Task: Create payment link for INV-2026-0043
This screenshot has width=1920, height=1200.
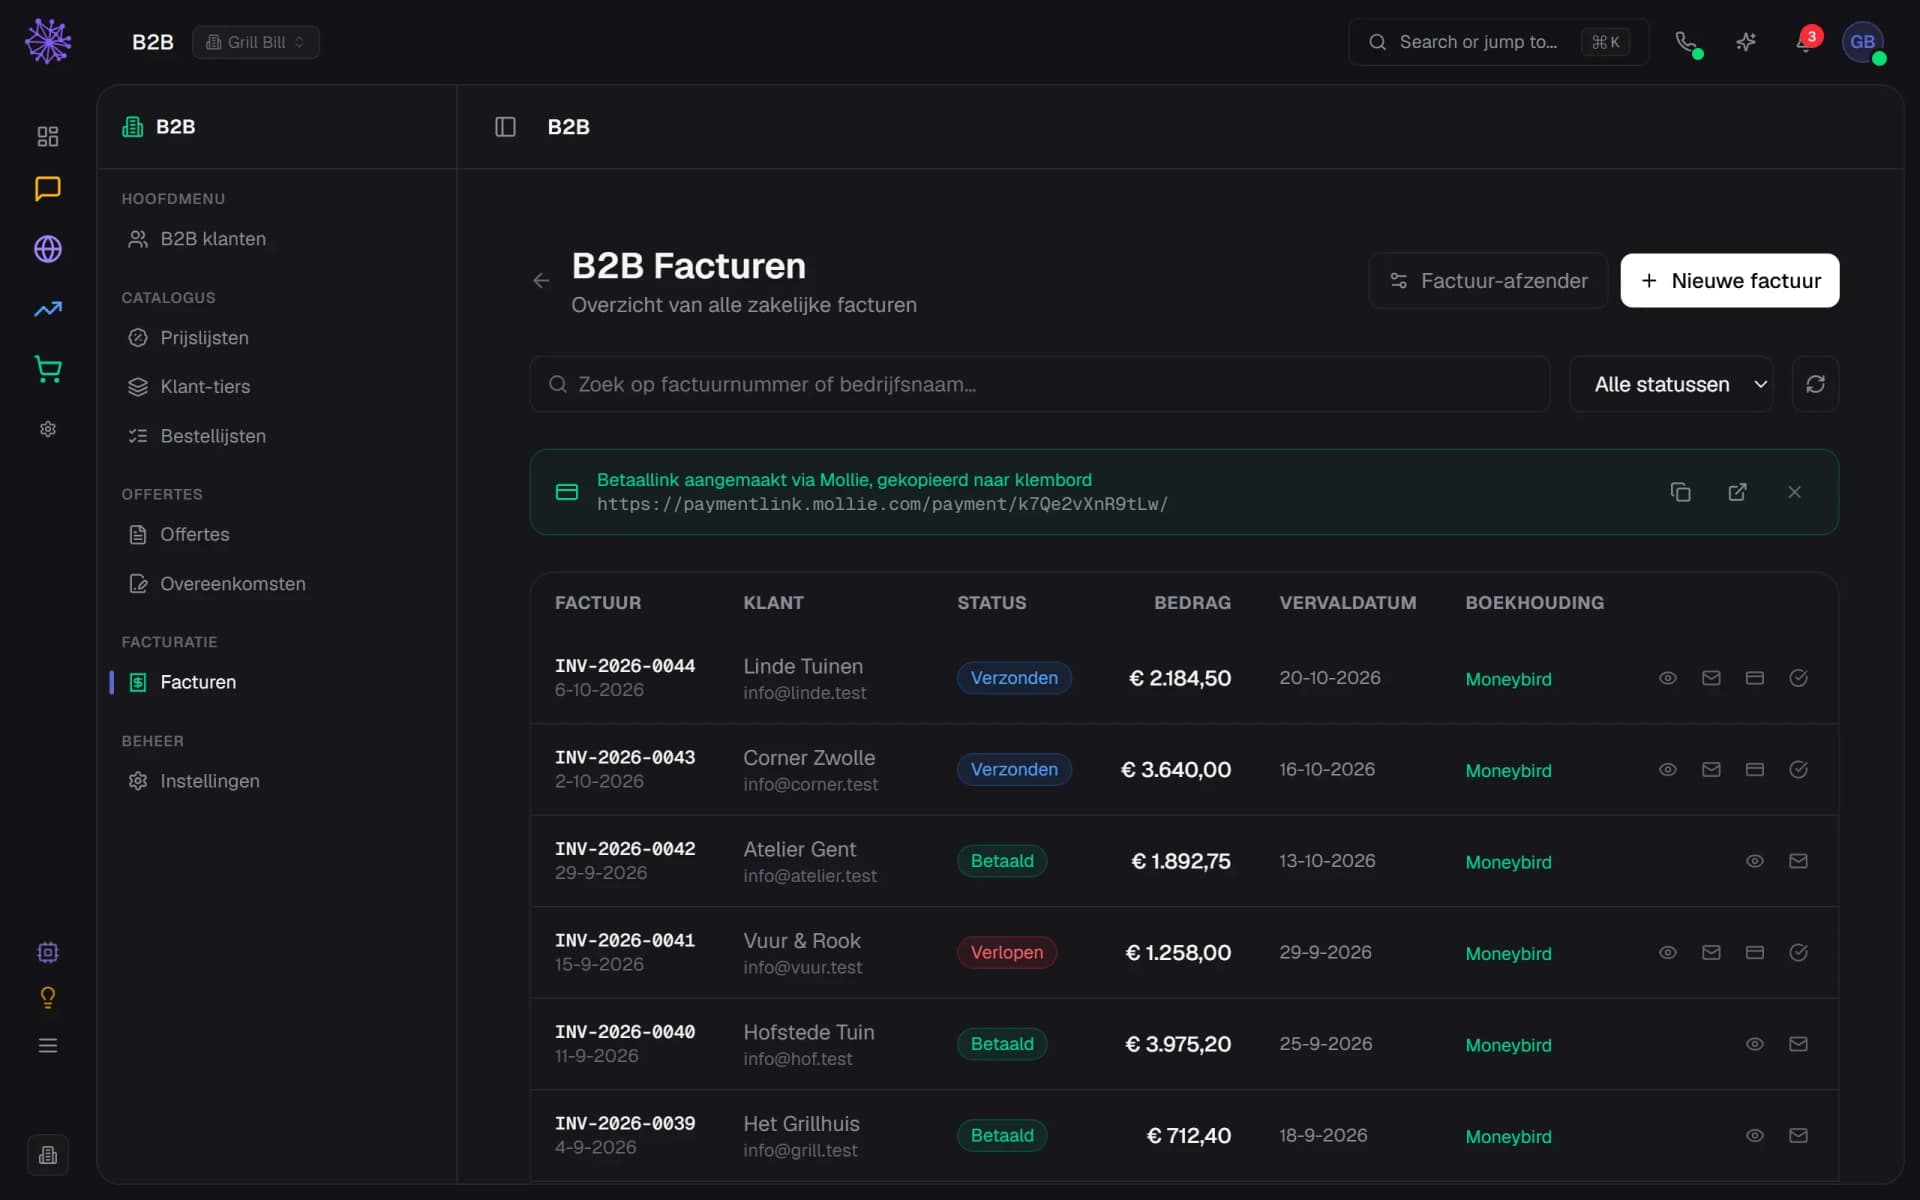Action: pos(1755,769)
